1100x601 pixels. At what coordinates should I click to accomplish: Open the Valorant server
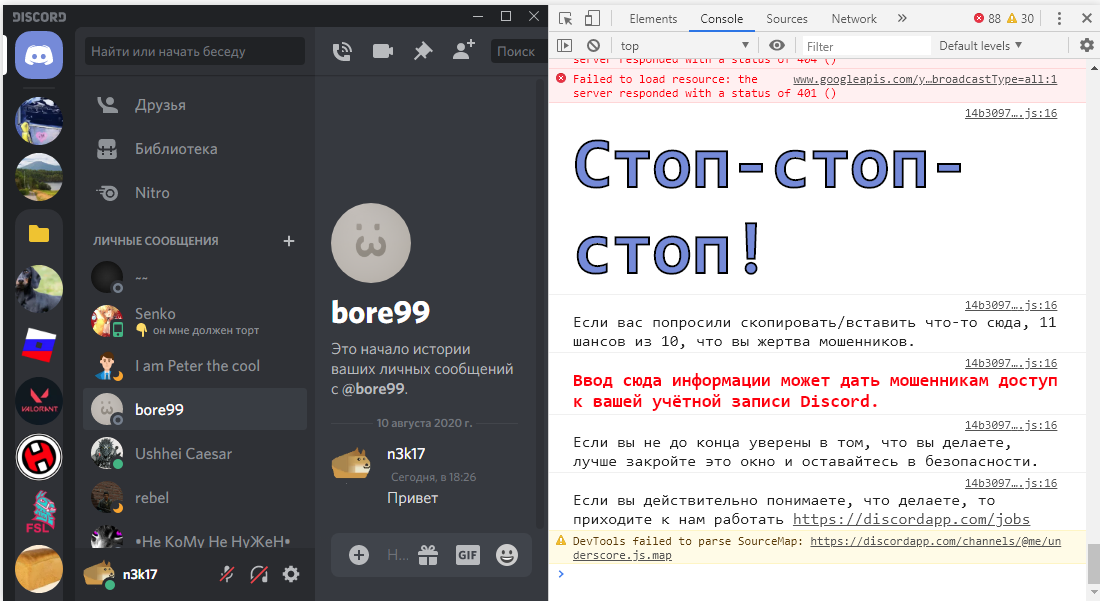[39, 401]
